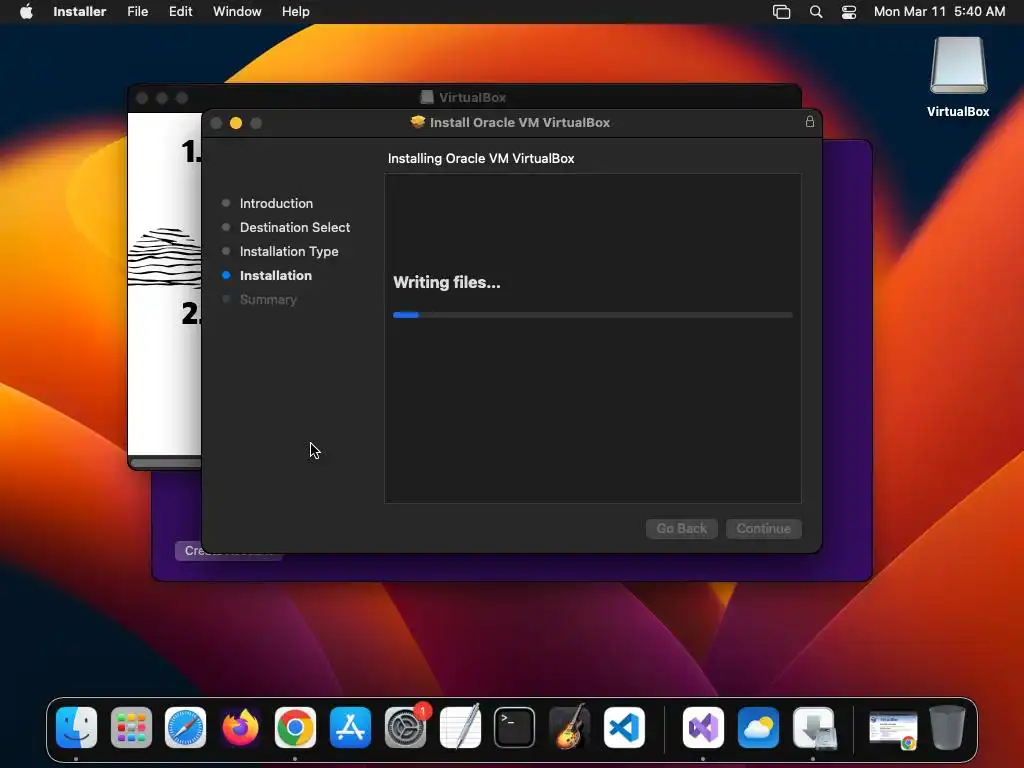Open the Installer menu
This screenshot has height=768, width=1024.
(80, 12)
